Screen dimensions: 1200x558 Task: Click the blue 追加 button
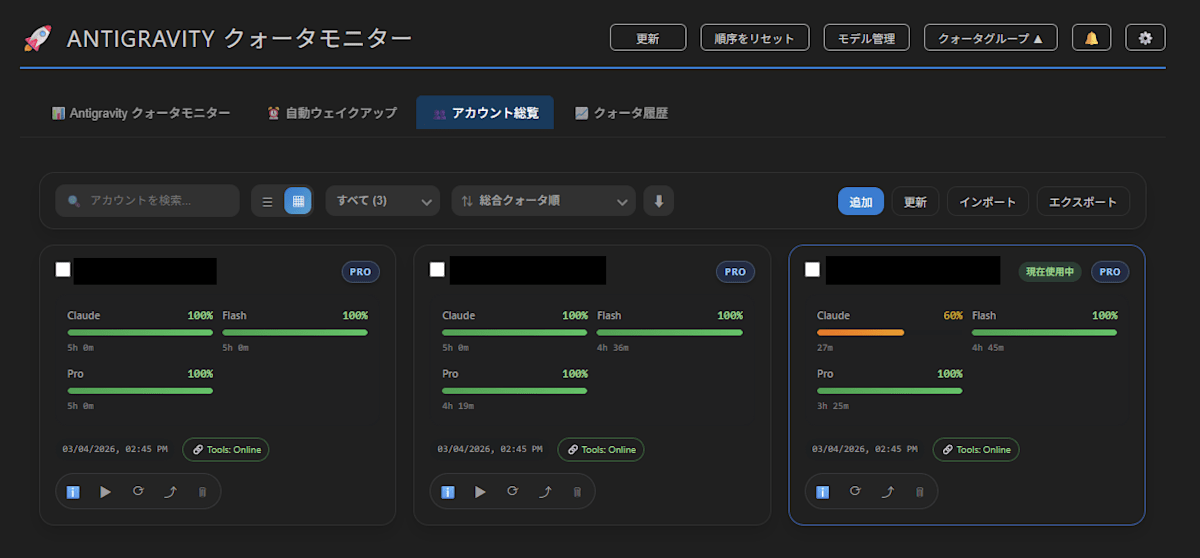click(861, 201)
